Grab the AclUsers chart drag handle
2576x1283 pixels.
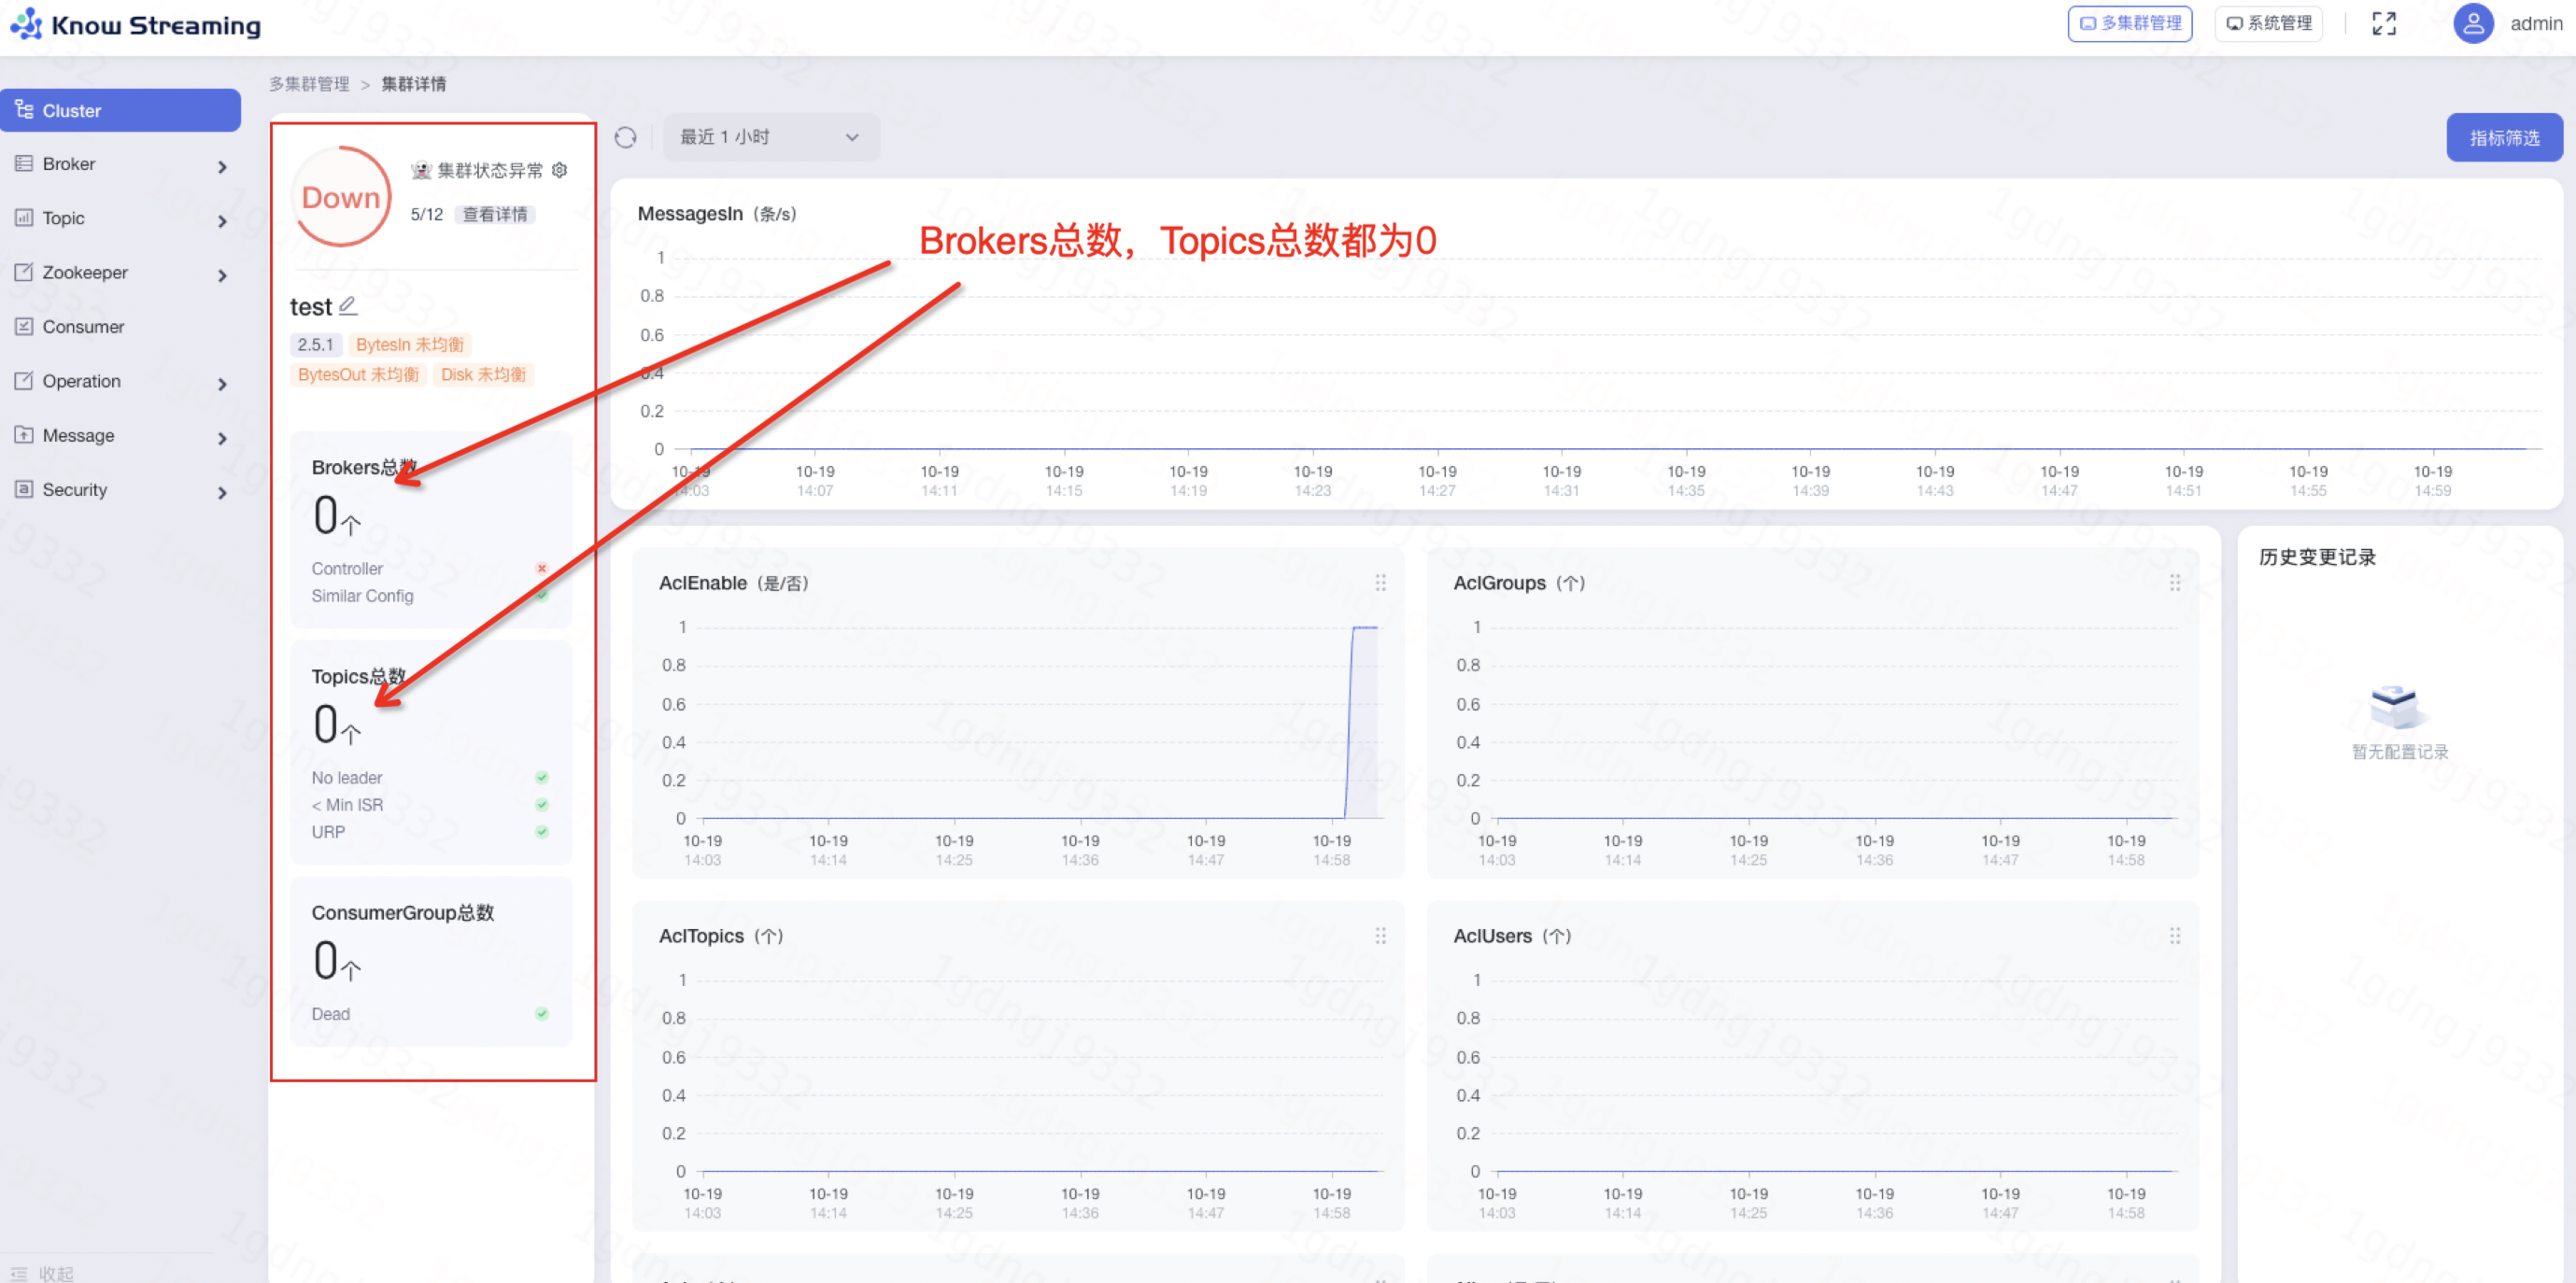(x=2174, y=935)
